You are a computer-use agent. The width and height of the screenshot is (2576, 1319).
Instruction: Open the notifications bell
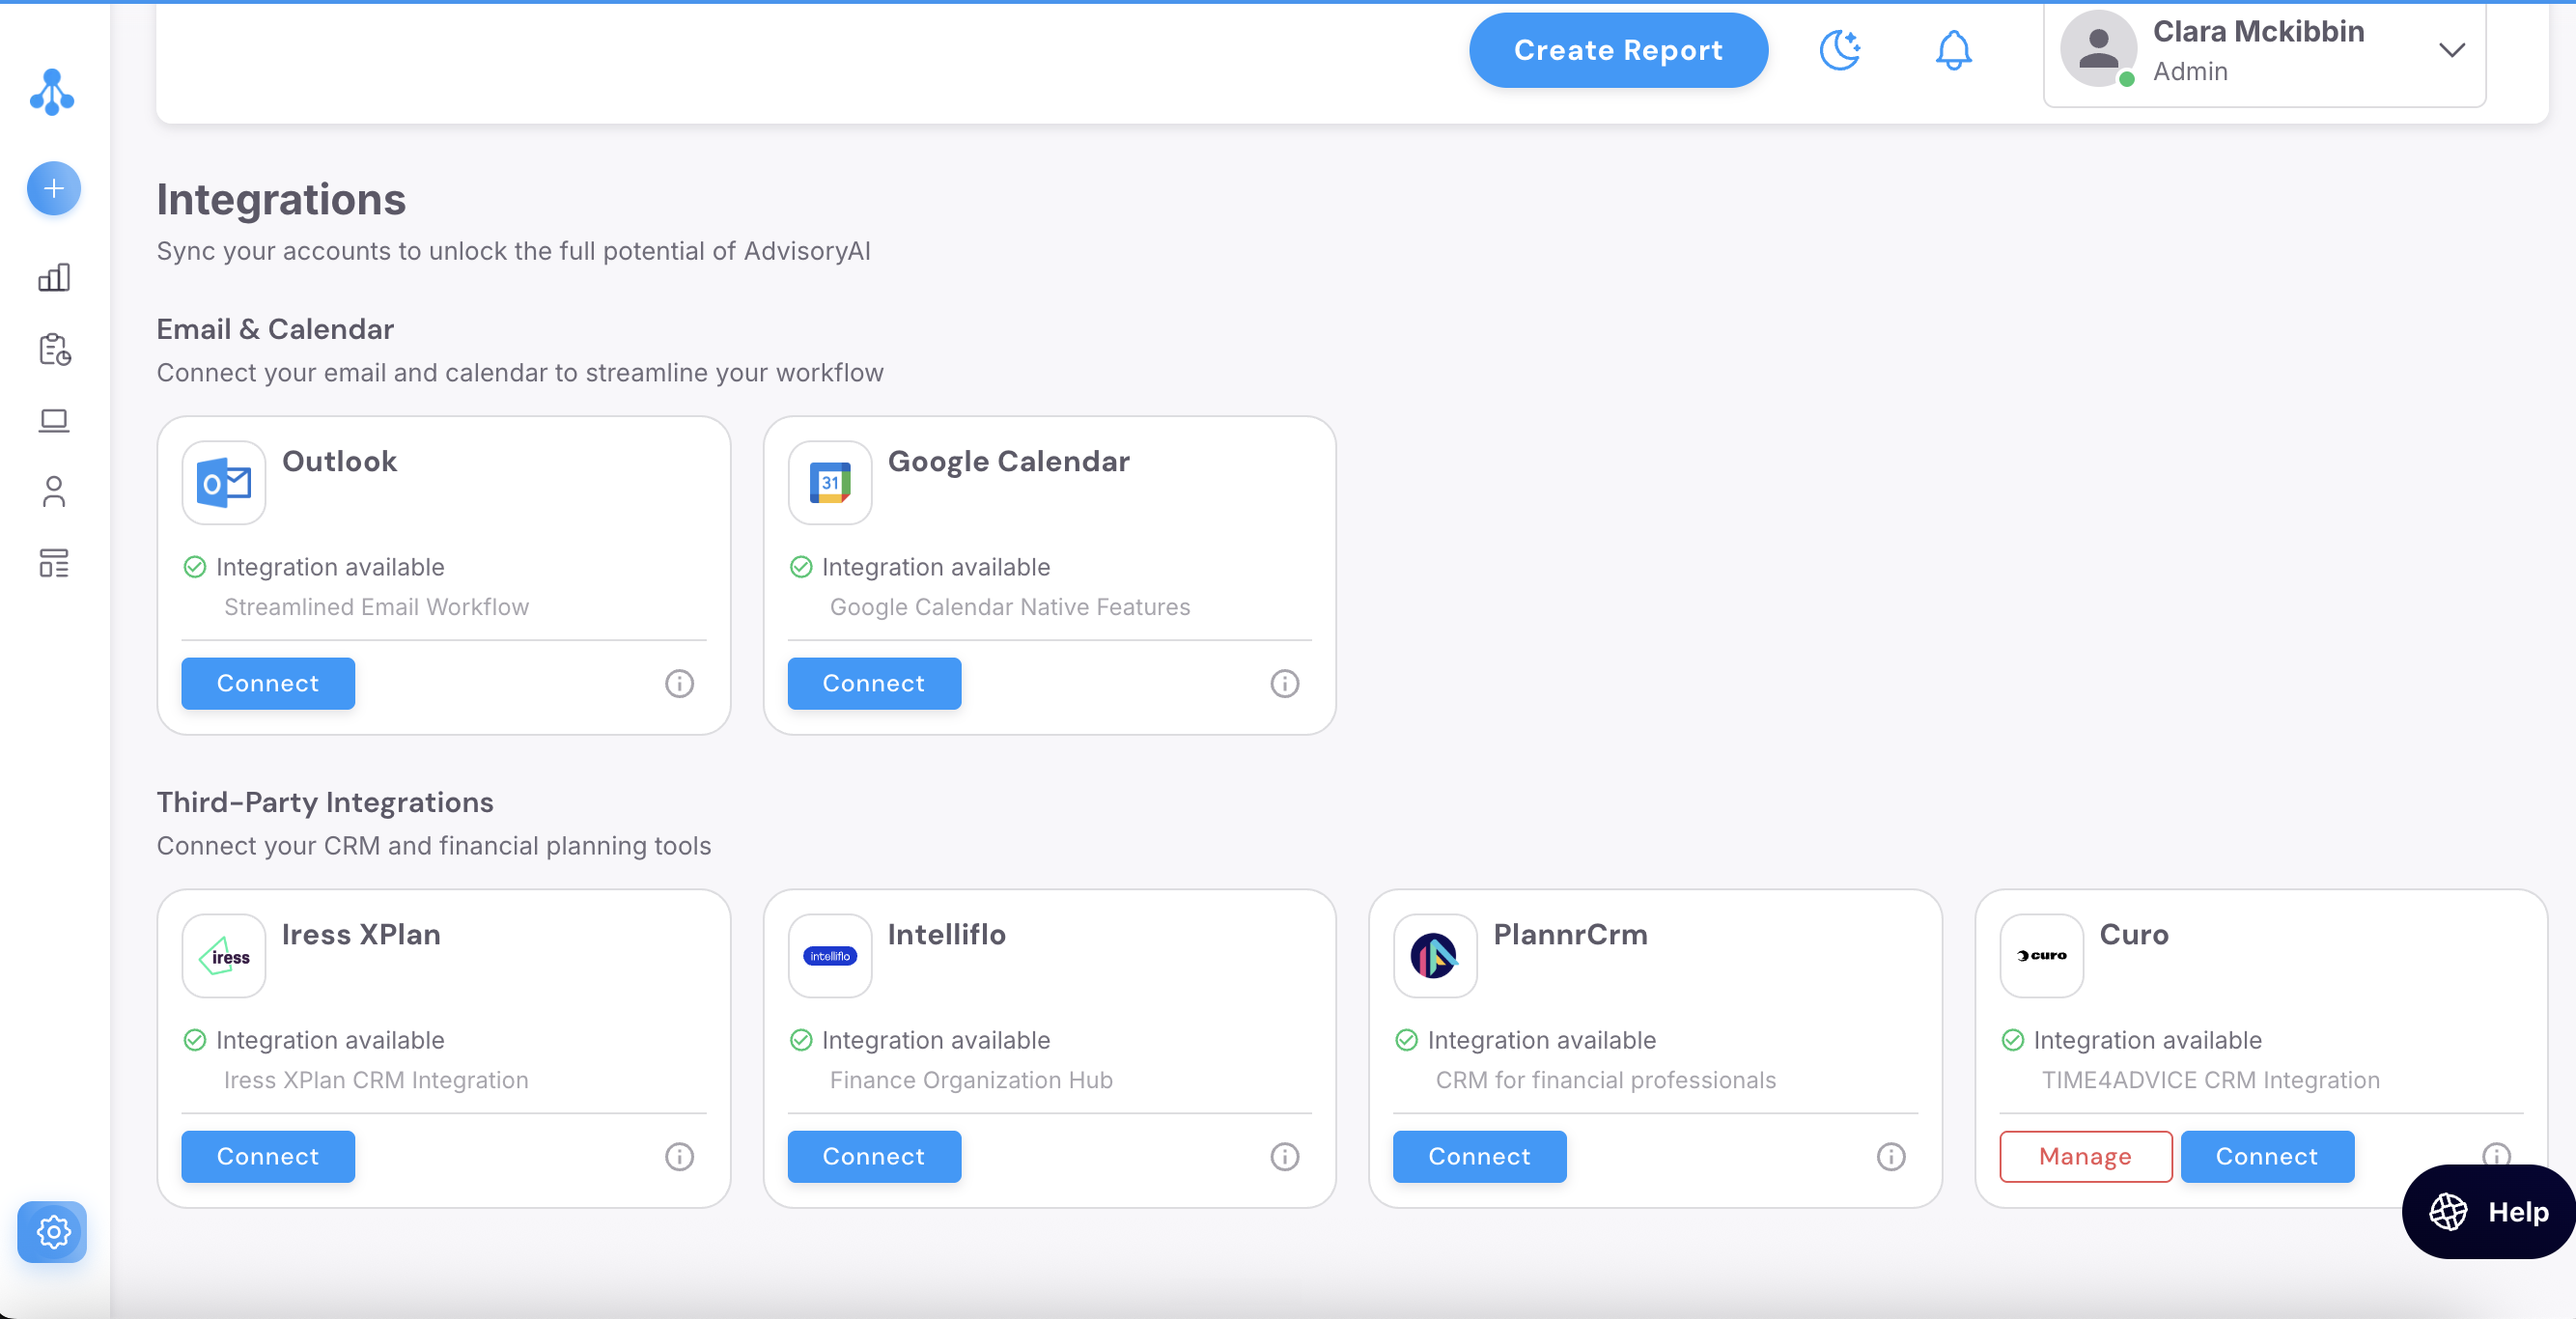(x=1953, y=50)
